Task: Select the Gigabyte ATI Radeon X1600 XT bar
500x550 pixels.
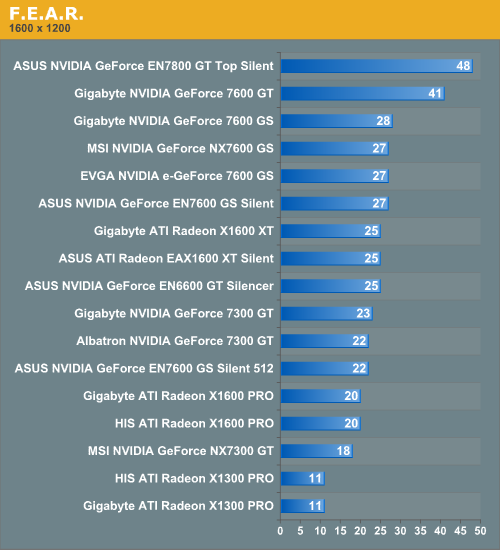Action: (x=331, y=231)
